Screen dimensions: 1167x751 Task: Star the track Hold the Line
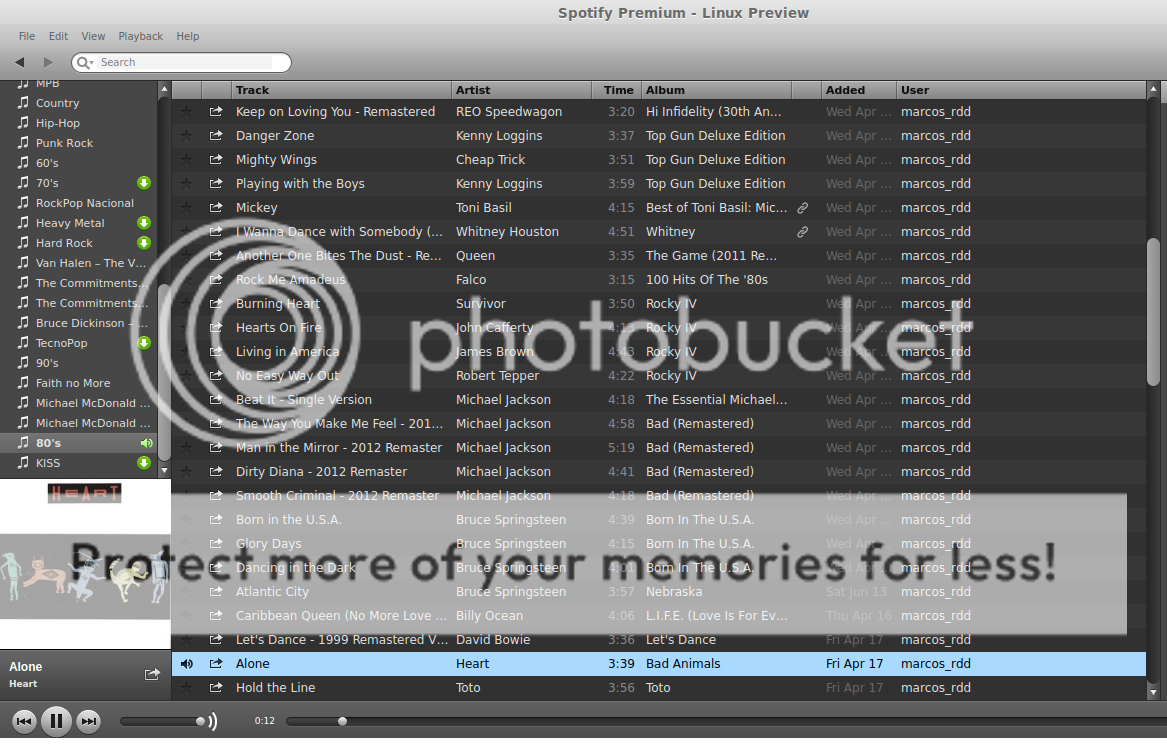pos(187,687)
